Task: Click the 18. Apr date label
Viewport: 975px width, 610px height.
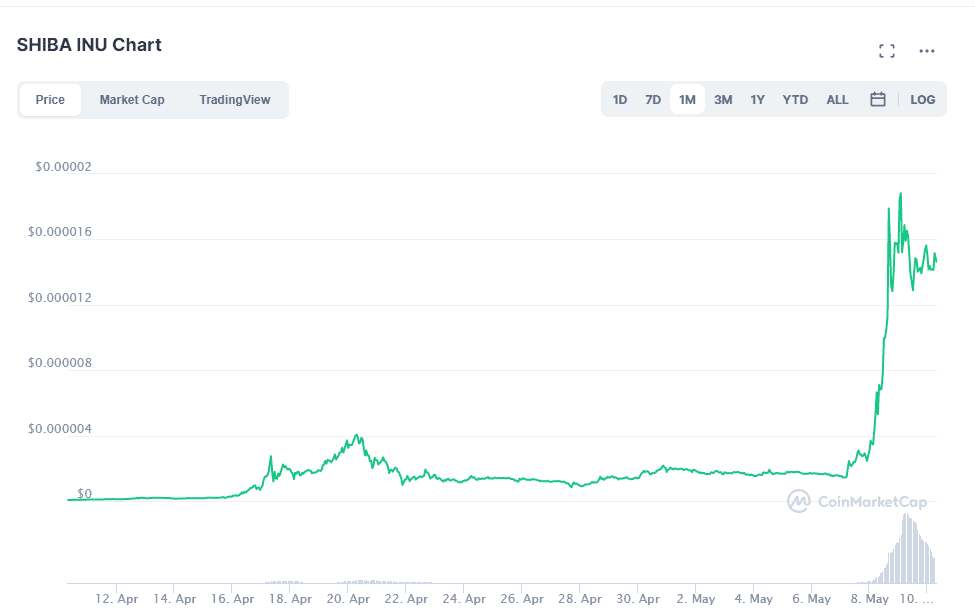Action: (x=290, y=599)
